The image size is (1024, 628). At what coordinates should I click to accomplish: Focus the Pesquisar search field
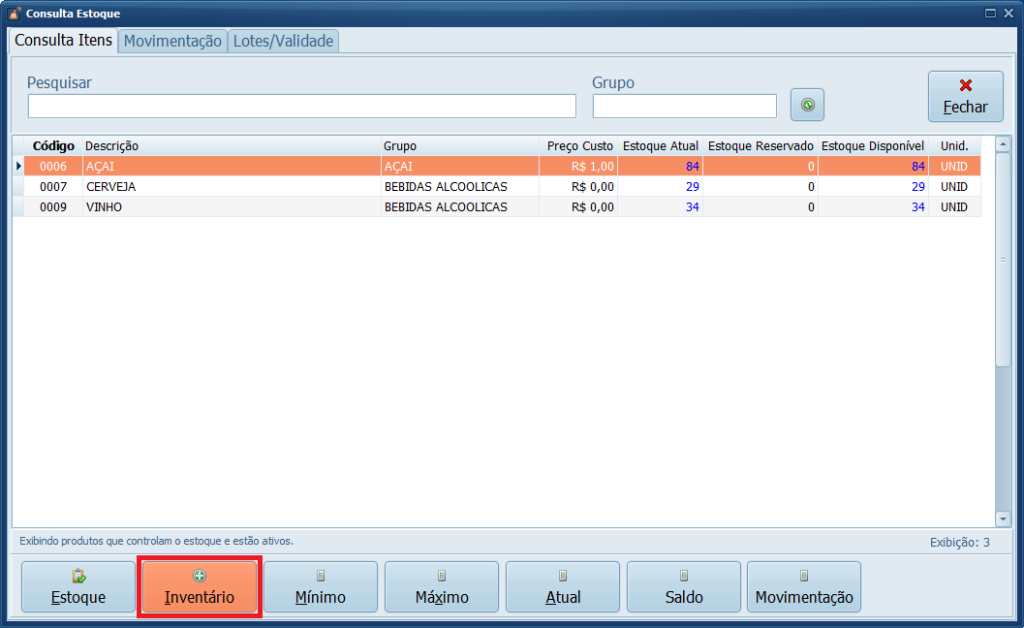[301, 106]
